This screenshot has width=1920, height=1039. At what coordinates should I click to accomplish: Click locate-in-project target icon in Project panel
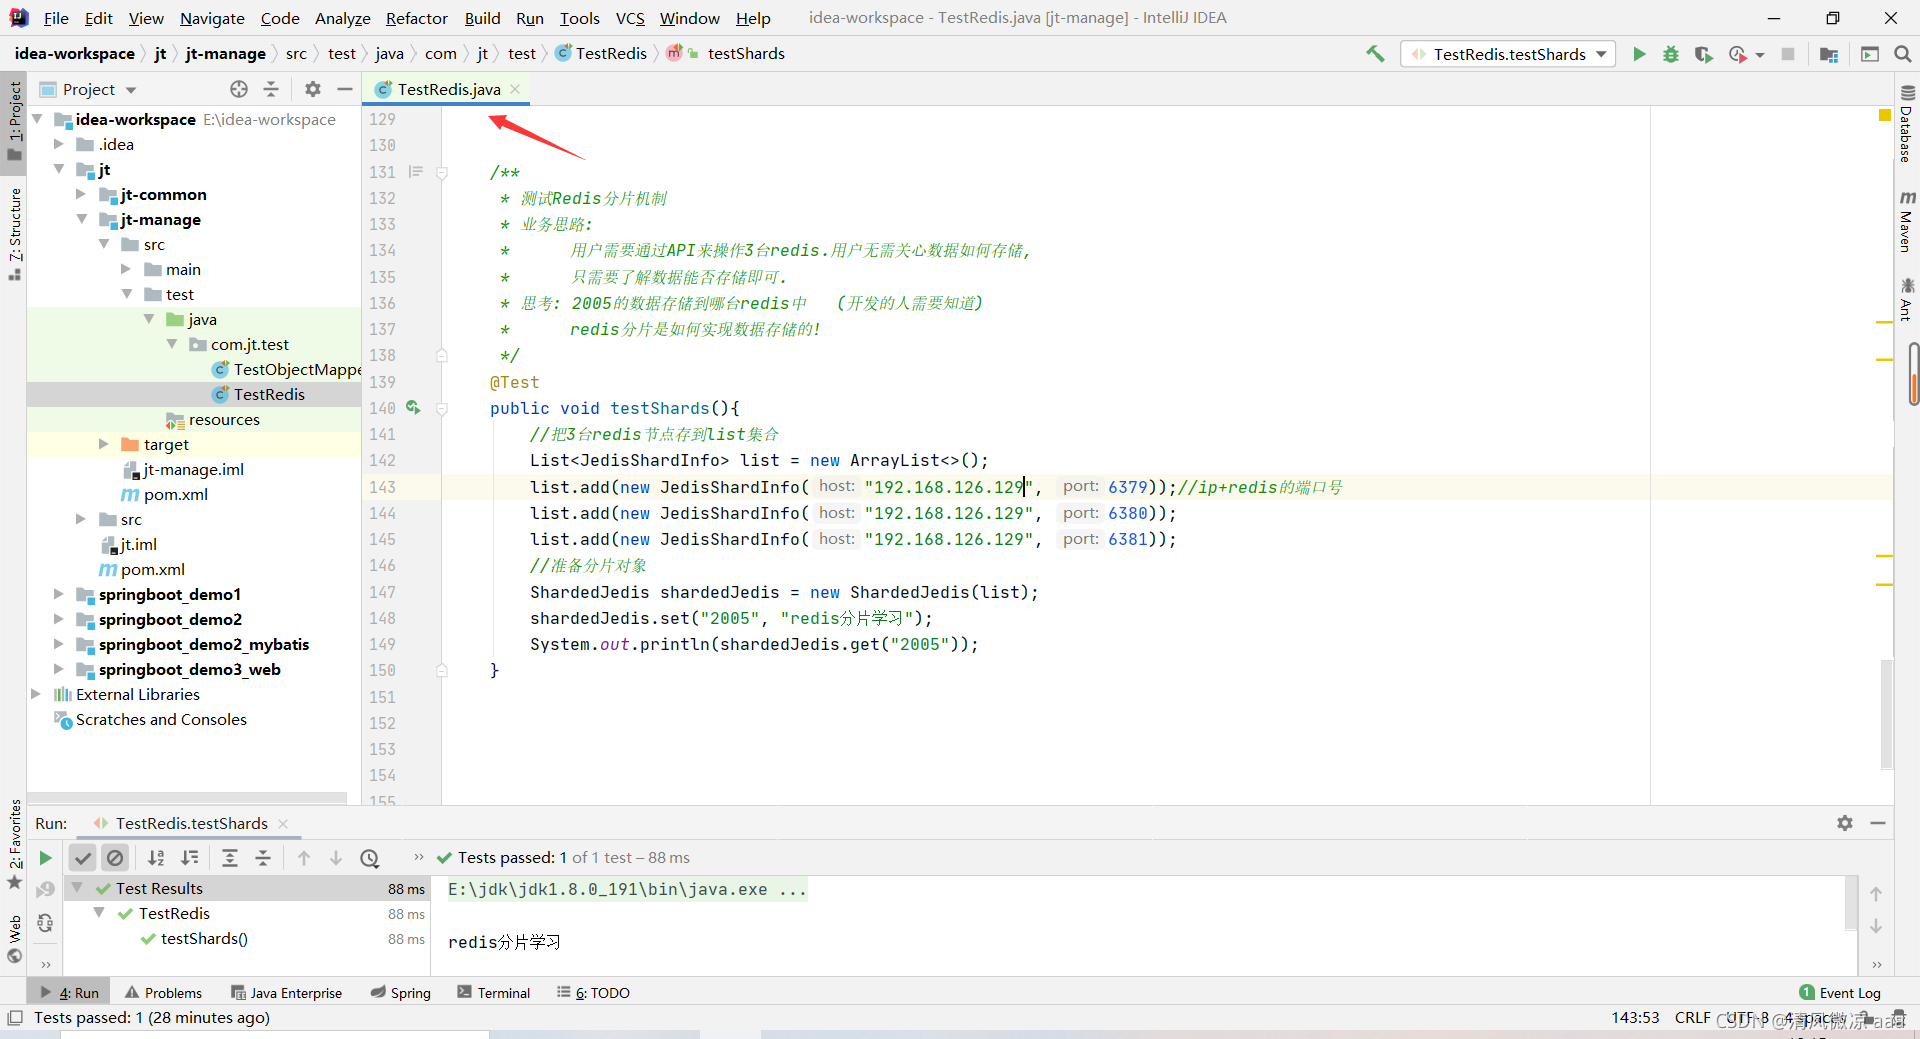(x=239, y=89)
